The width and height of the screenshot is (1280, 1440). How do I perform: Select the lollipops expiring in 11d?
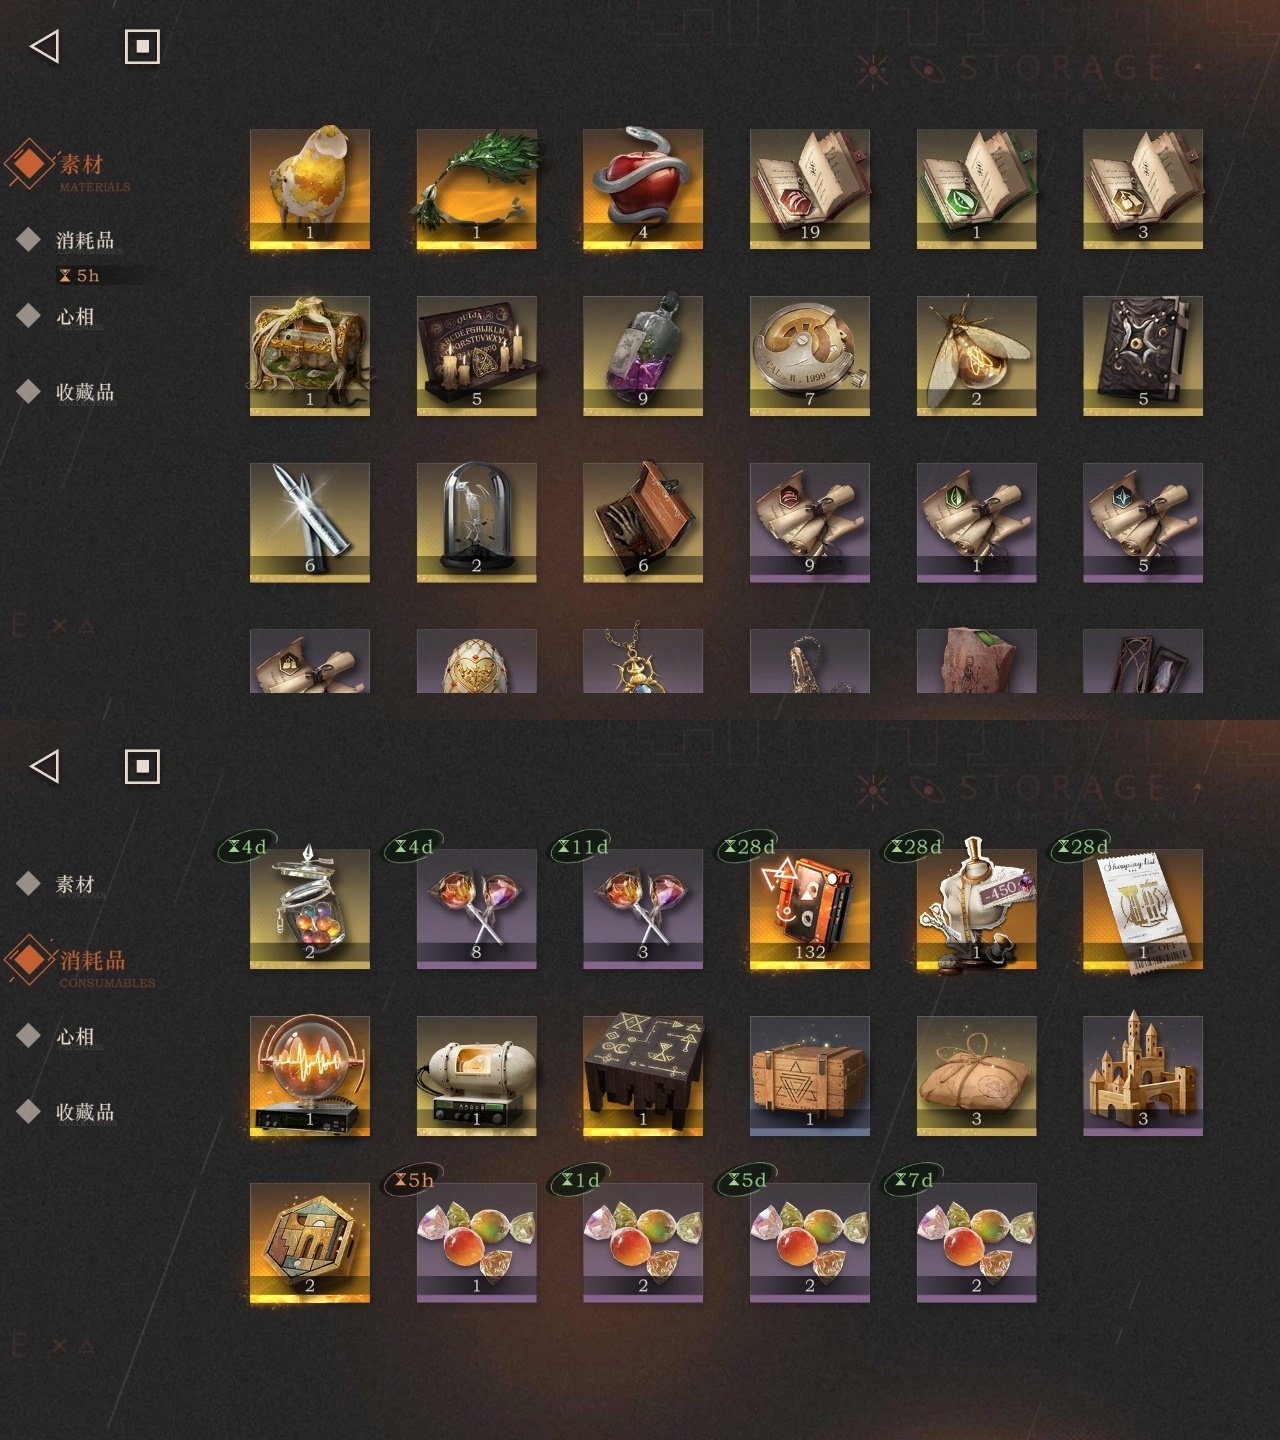click(x=643, y=909)
